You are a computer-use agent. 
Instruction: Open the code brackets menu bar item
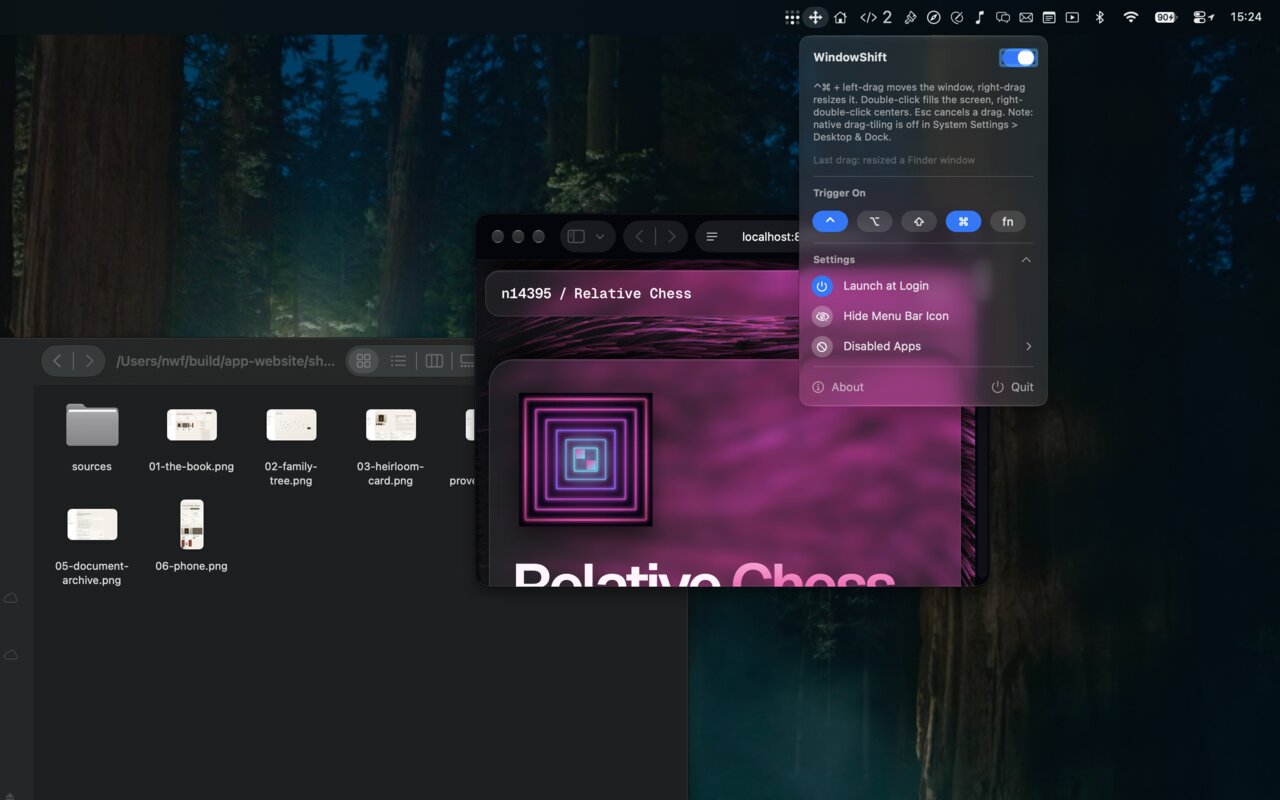pyautogui.click(x=876, y=17)
